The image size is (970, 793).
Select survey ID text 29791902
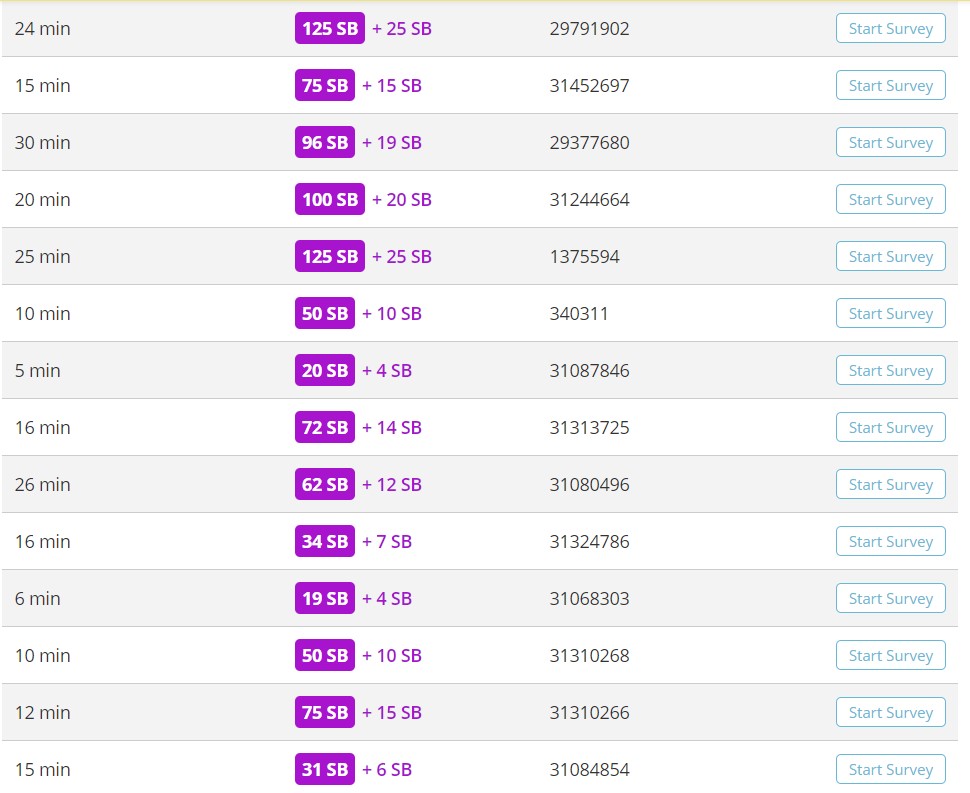click(x=590, y=28)
